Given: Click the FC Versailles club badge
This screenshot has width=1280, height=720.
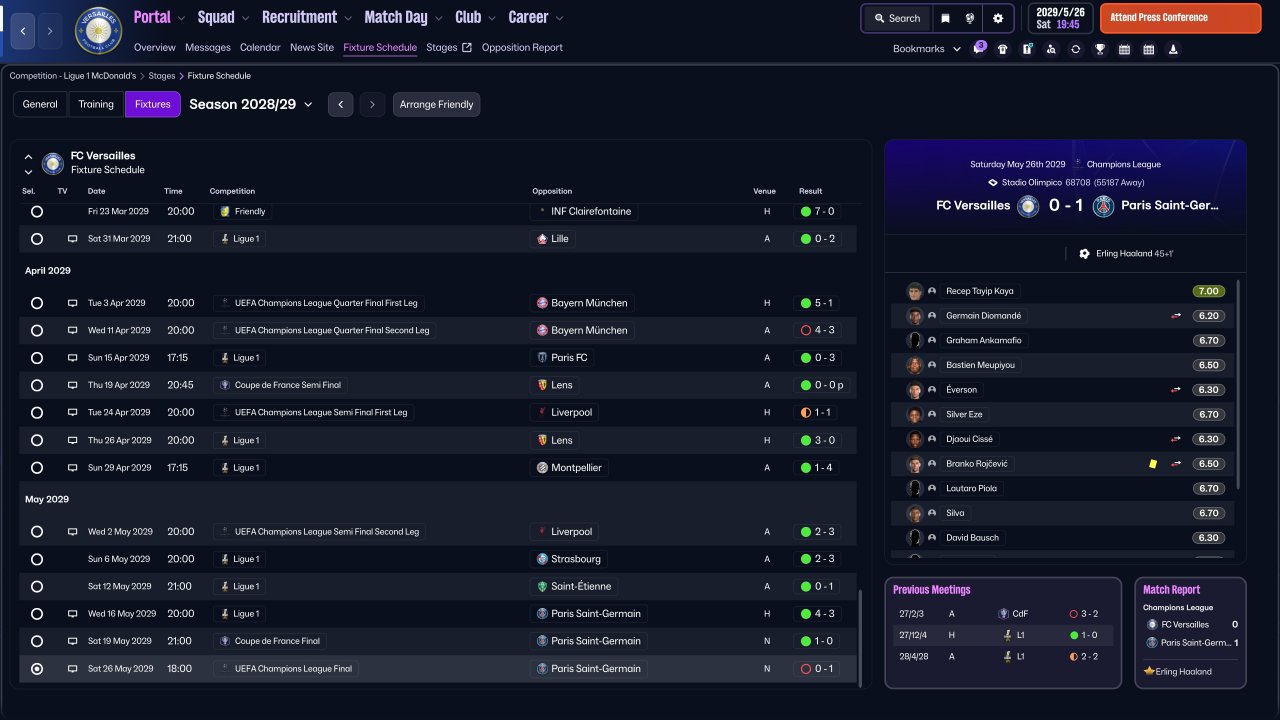Looking at the screenshot, I should tap(98, 32).
